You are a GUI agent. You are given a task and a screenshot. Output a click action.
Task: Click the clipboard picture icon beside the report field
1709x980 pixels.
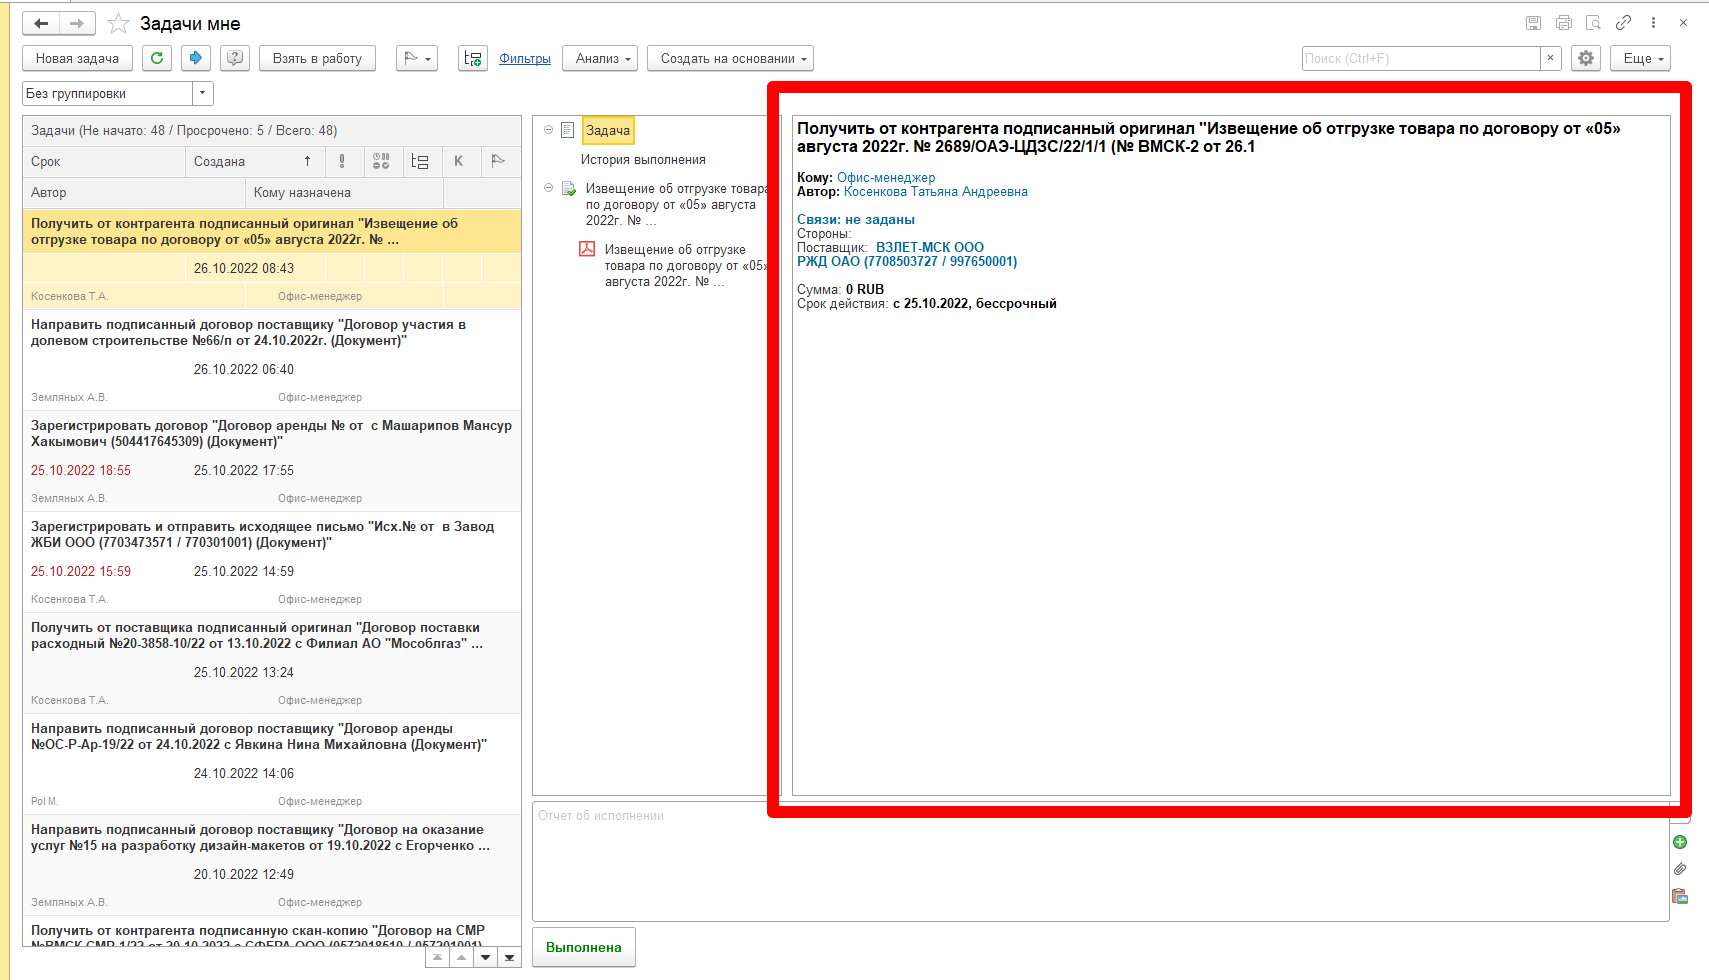pyautogui.click(x=1680, y=896)
